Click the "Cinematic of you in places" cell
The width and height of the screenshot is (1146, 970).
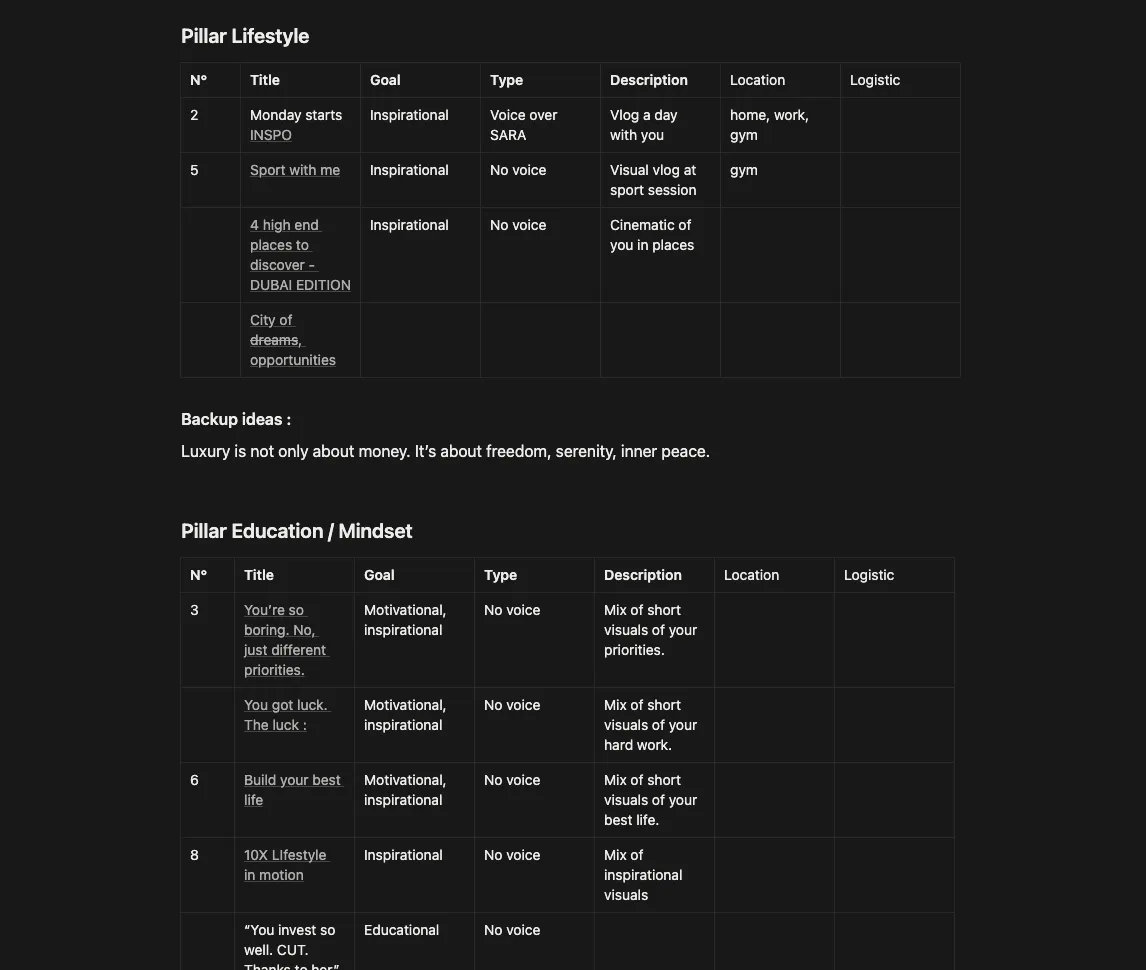point(652,235)
